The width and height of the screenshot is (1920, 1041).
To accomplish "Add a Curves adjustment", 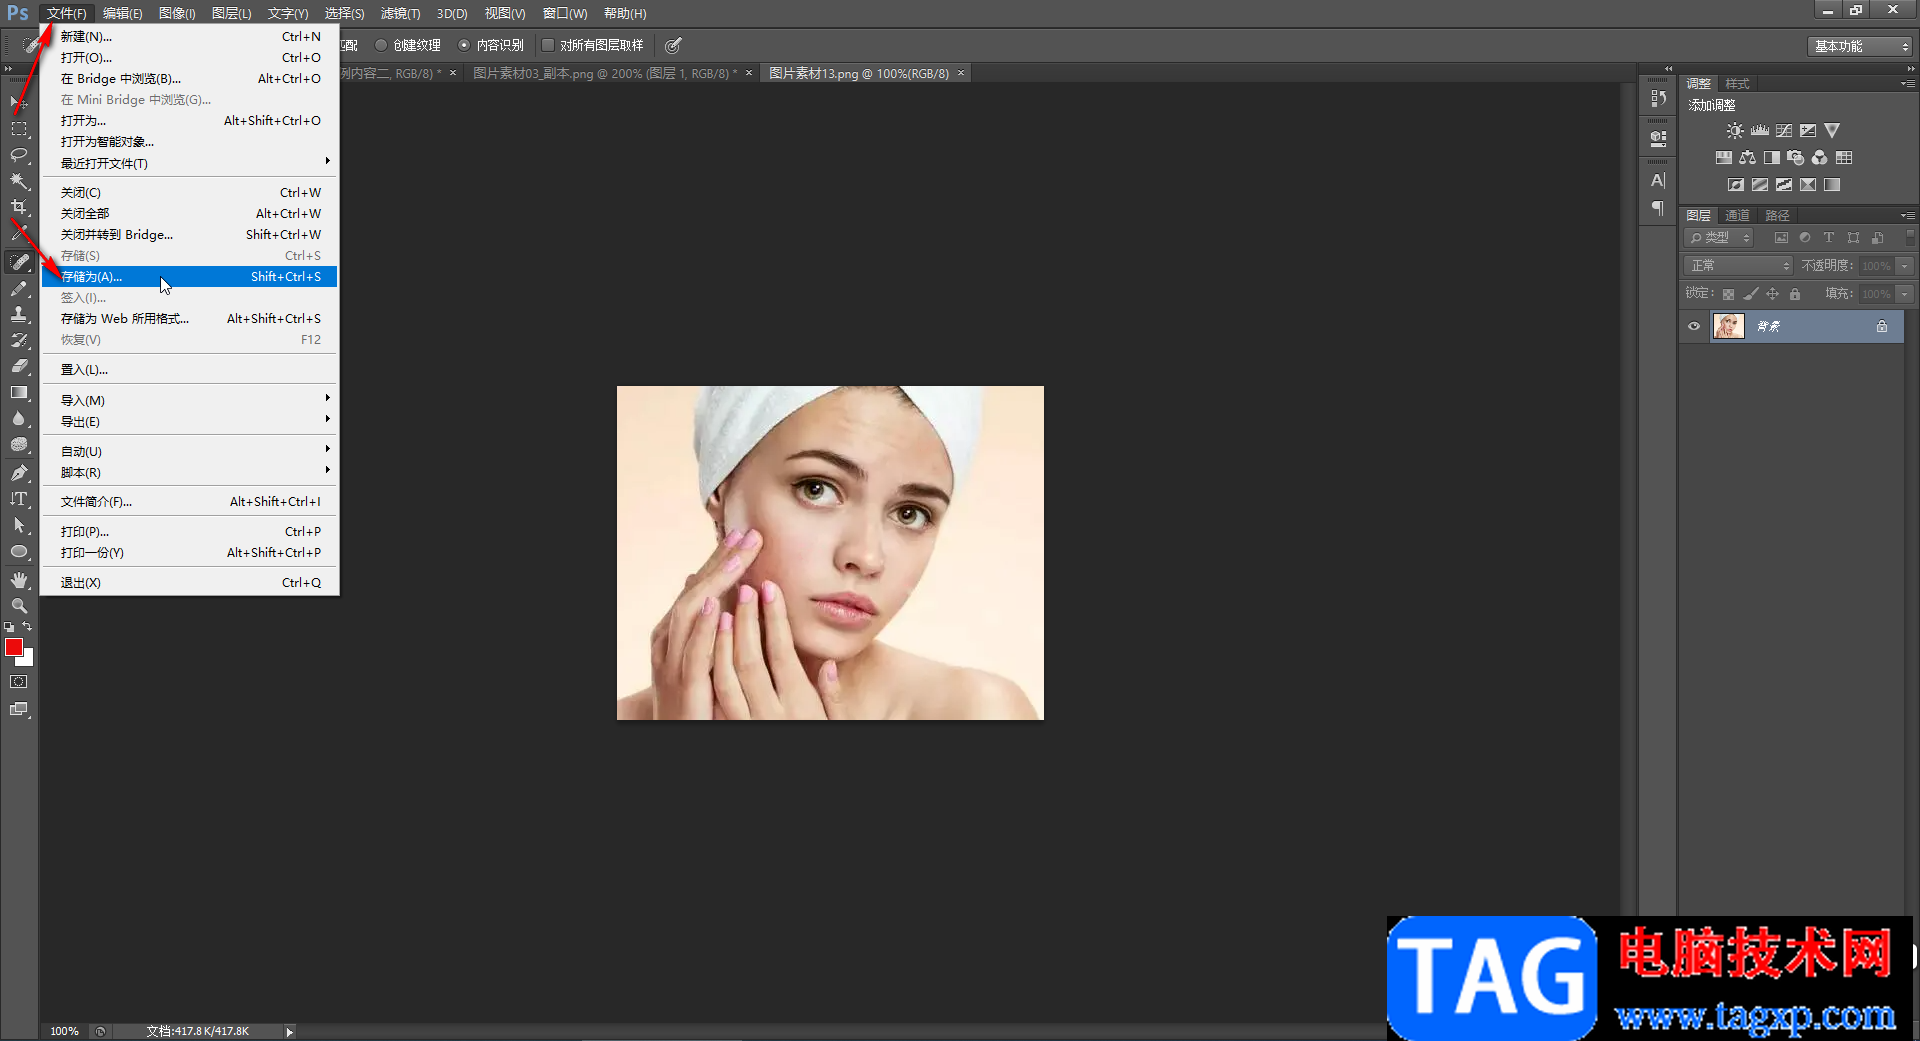I will (x=1784, y=131).
